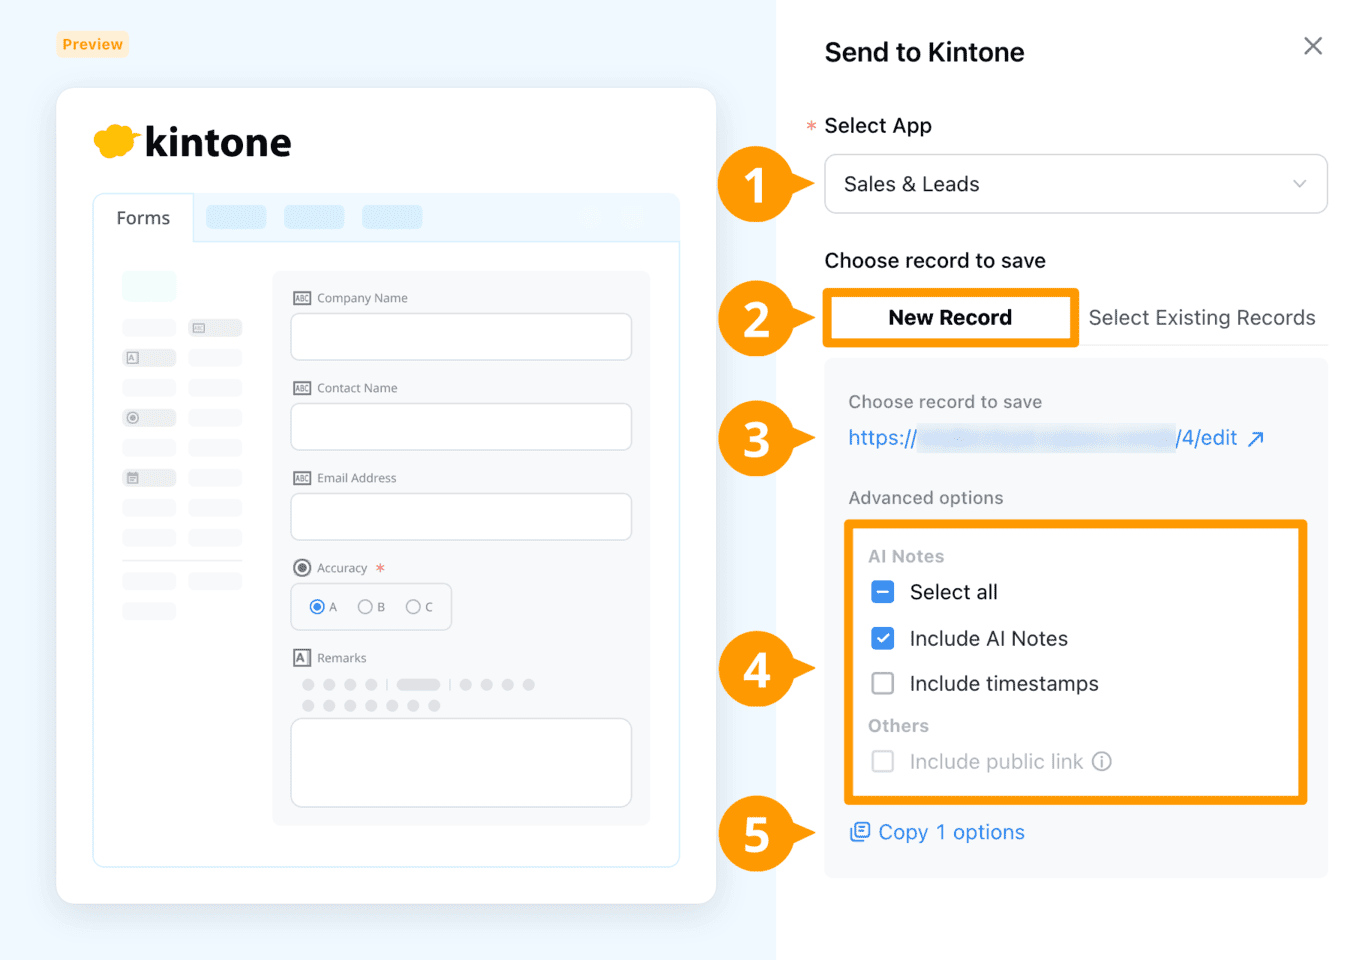Click the Email Address input field
1371x960 pixels.
click(461, 517)
